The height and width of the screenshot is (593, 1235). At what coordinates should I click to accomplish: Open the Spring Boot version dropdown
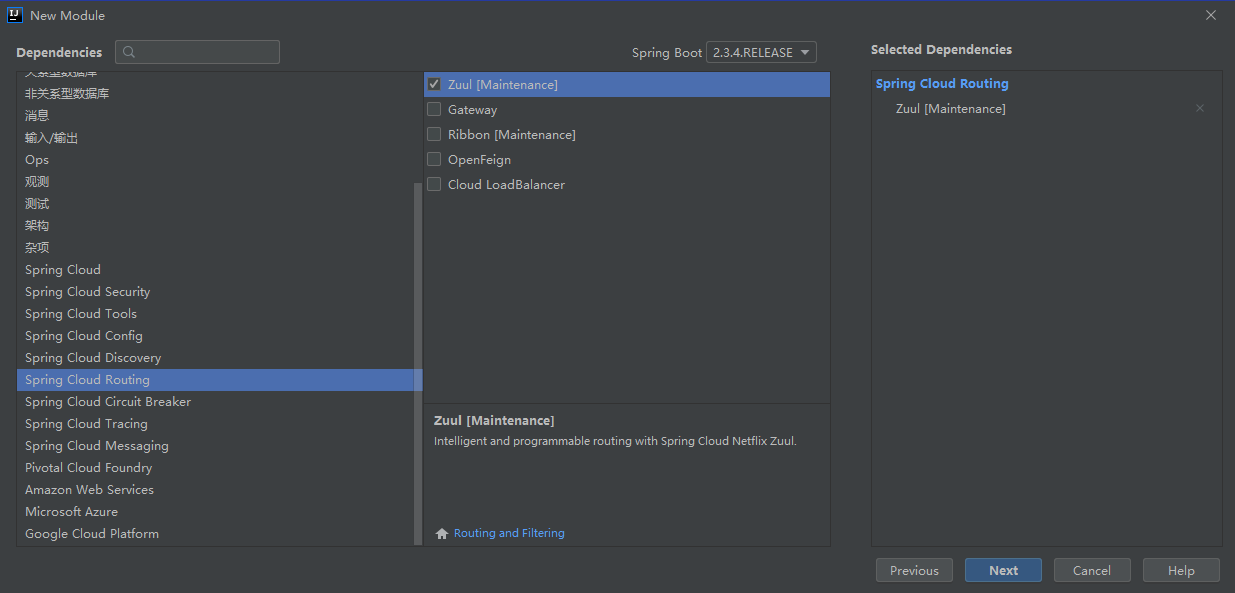click(x=761, y=52)
